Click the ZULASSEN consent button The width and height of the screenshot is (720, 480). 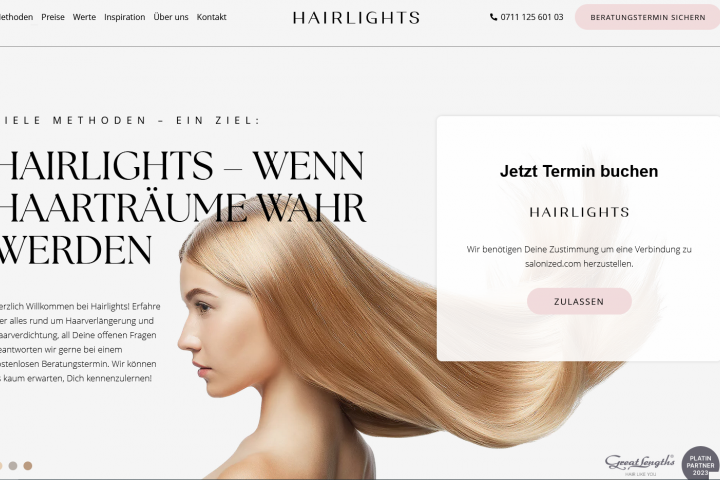(x=579, y=301)
